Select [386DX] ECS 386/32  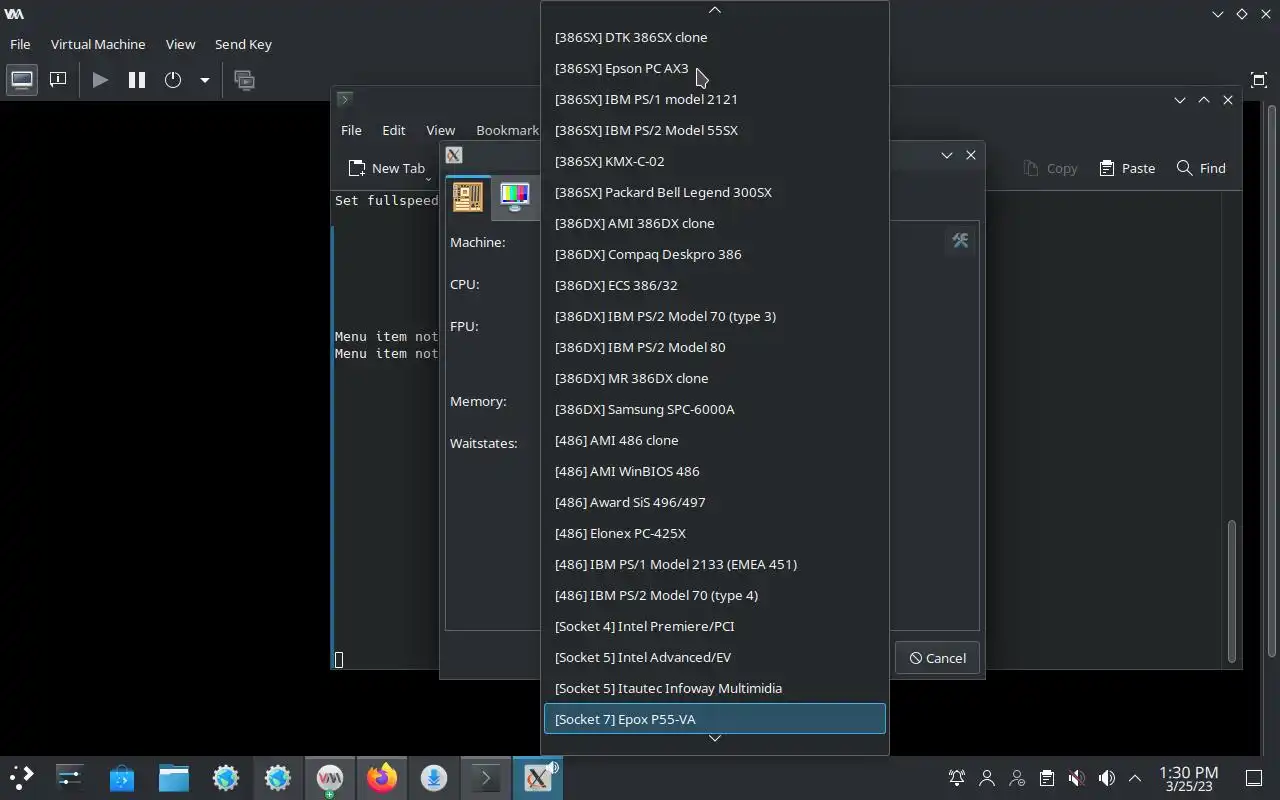(715, 285)
